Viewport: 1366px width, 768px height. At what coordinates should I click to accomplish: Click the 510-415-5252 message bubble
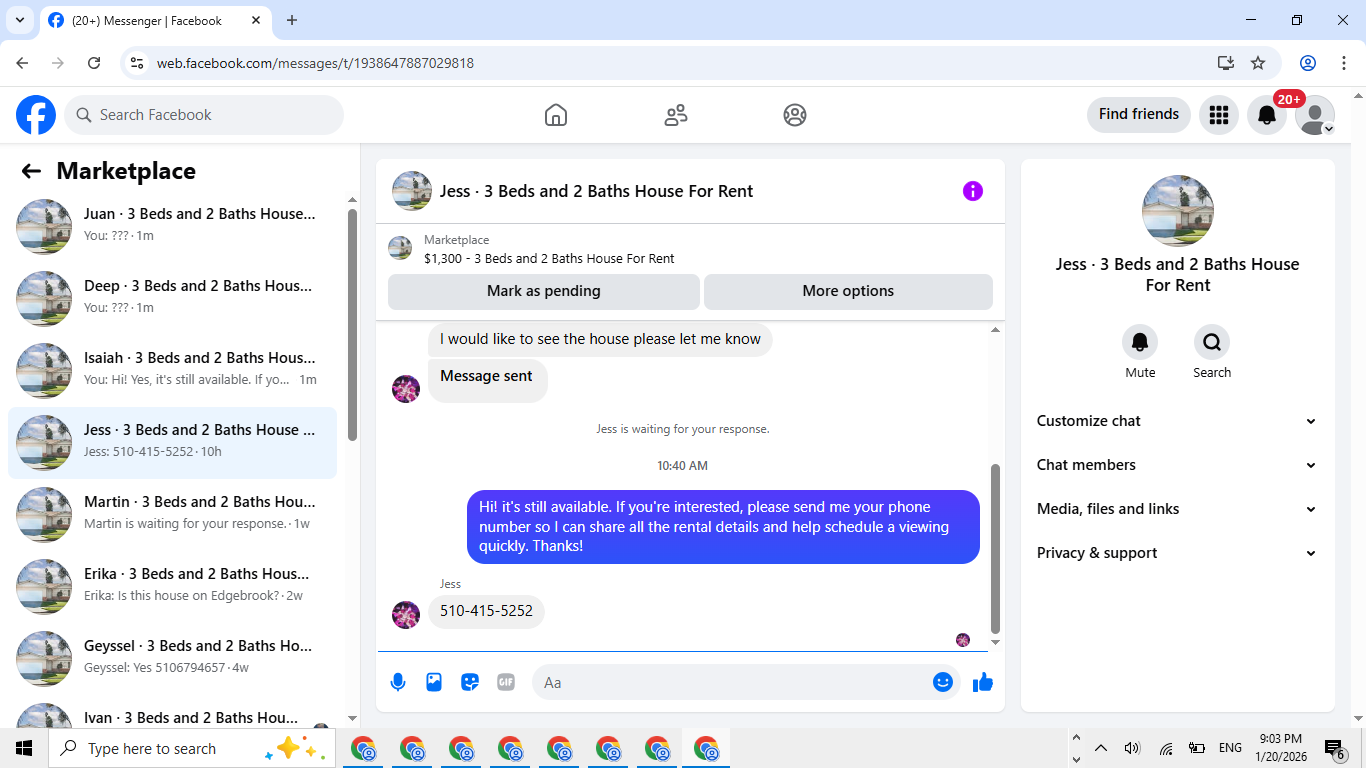click(486, 611)
